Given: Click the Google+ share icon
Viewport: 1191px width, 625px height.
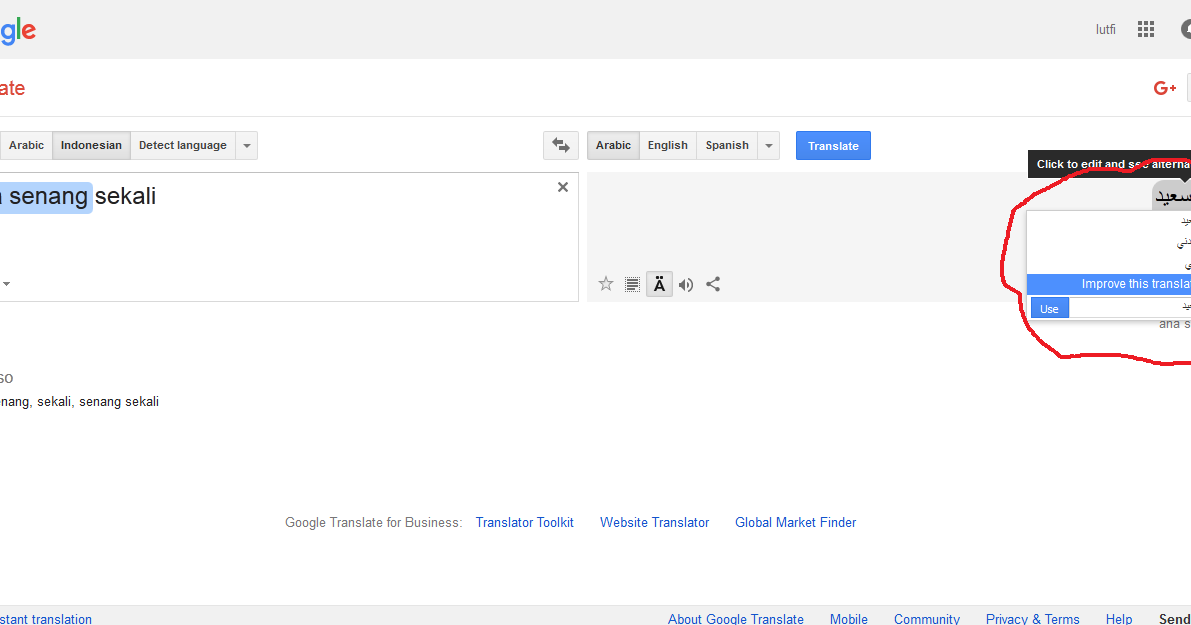Looking at the screenshot, I should (1164, 88).
